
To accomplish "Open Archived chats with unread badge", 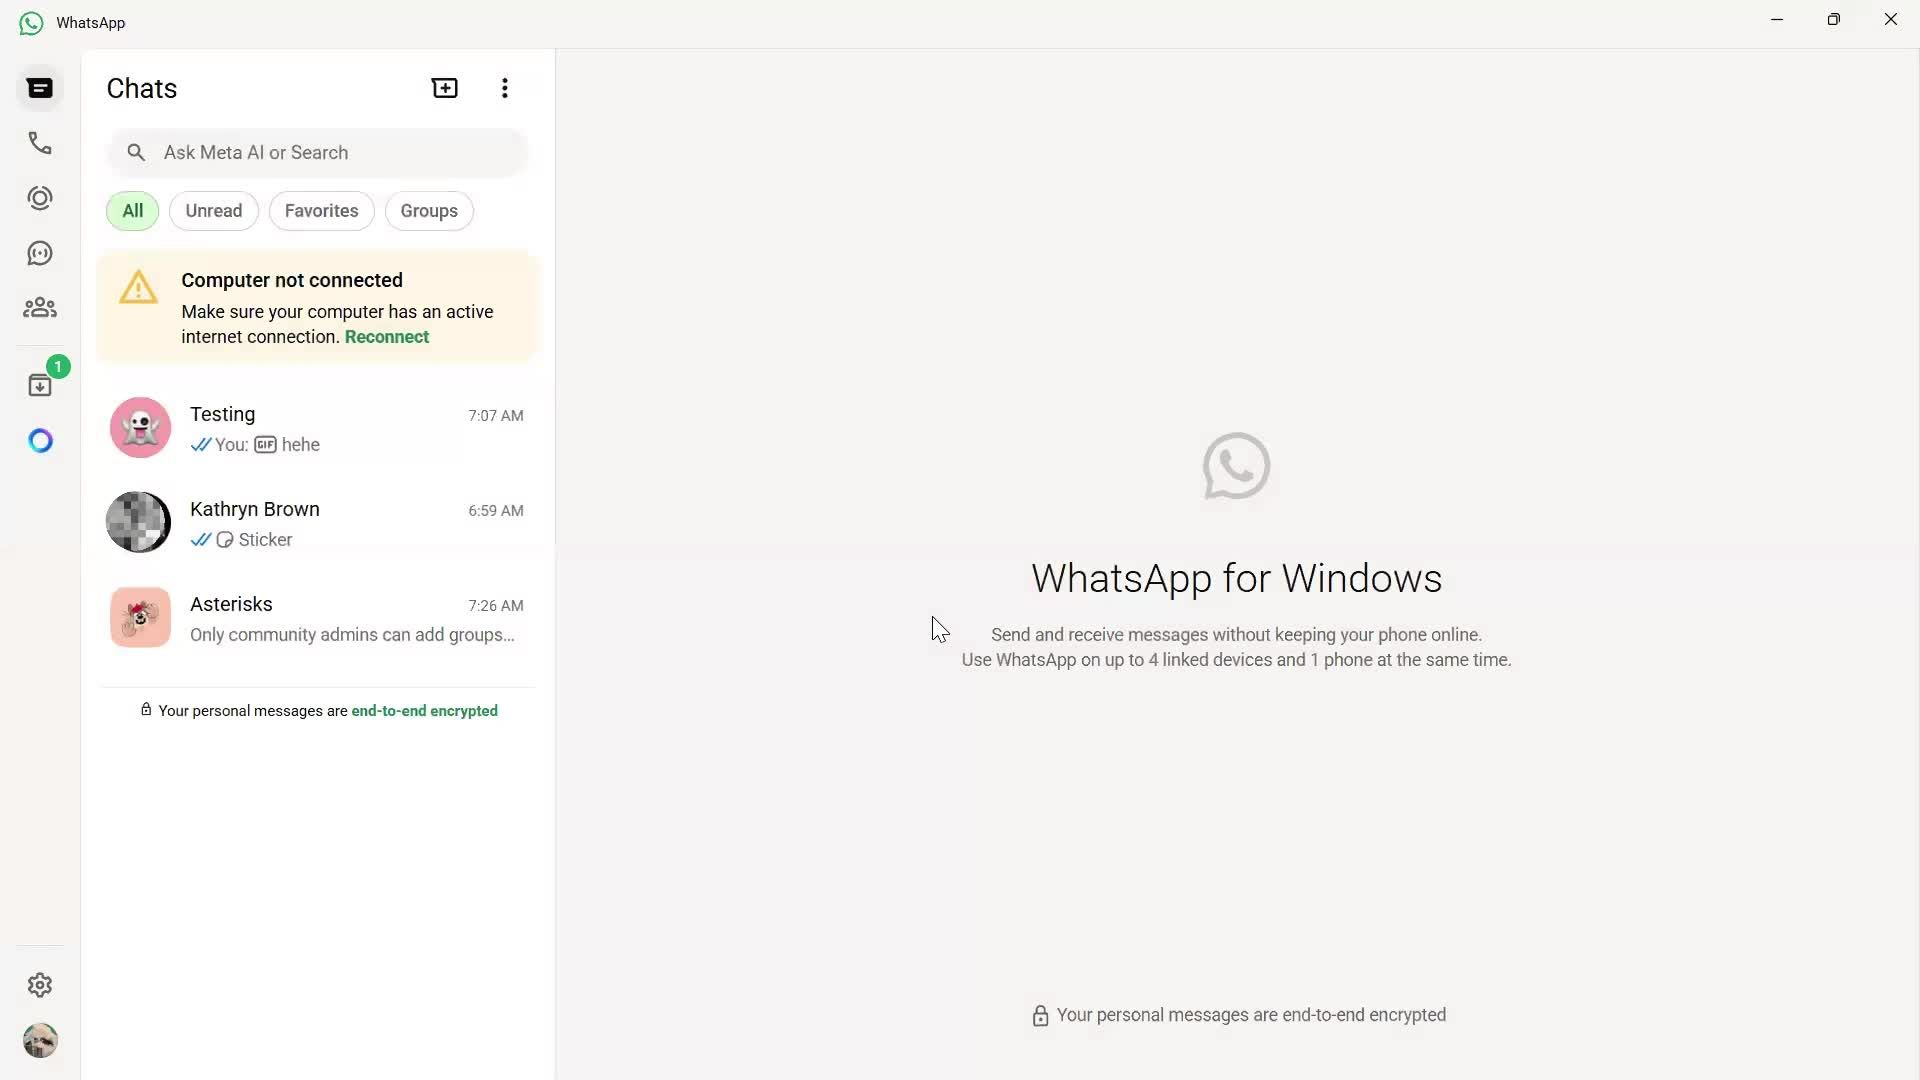I will coord(39,385).
